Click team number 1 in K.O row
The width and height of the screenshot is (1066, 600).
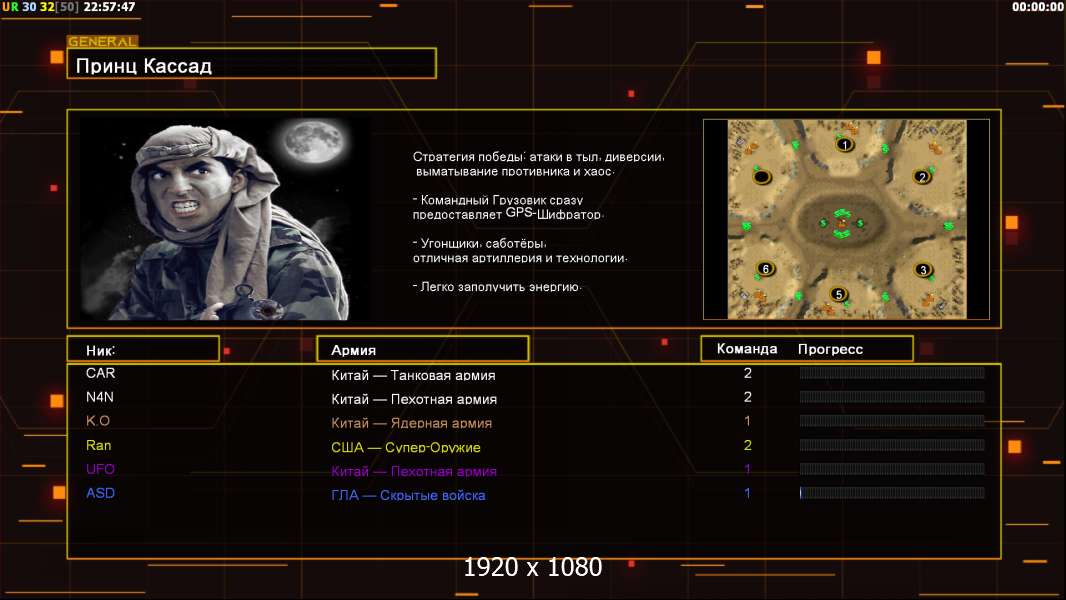(747, 421)
